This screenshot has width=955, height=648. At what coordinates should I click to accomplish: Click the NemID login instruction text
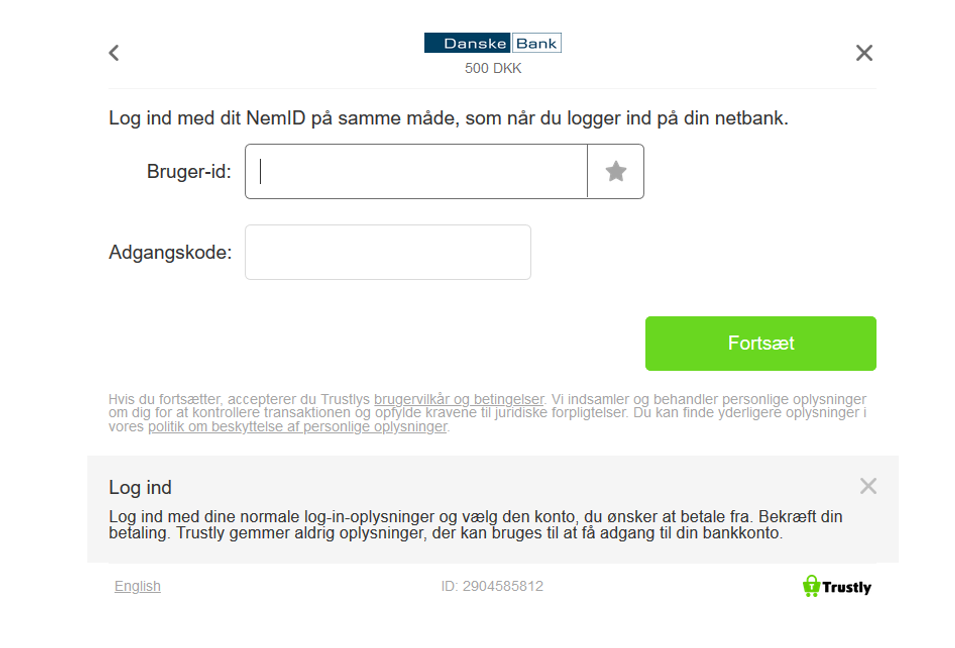click(x=448, y=118)
